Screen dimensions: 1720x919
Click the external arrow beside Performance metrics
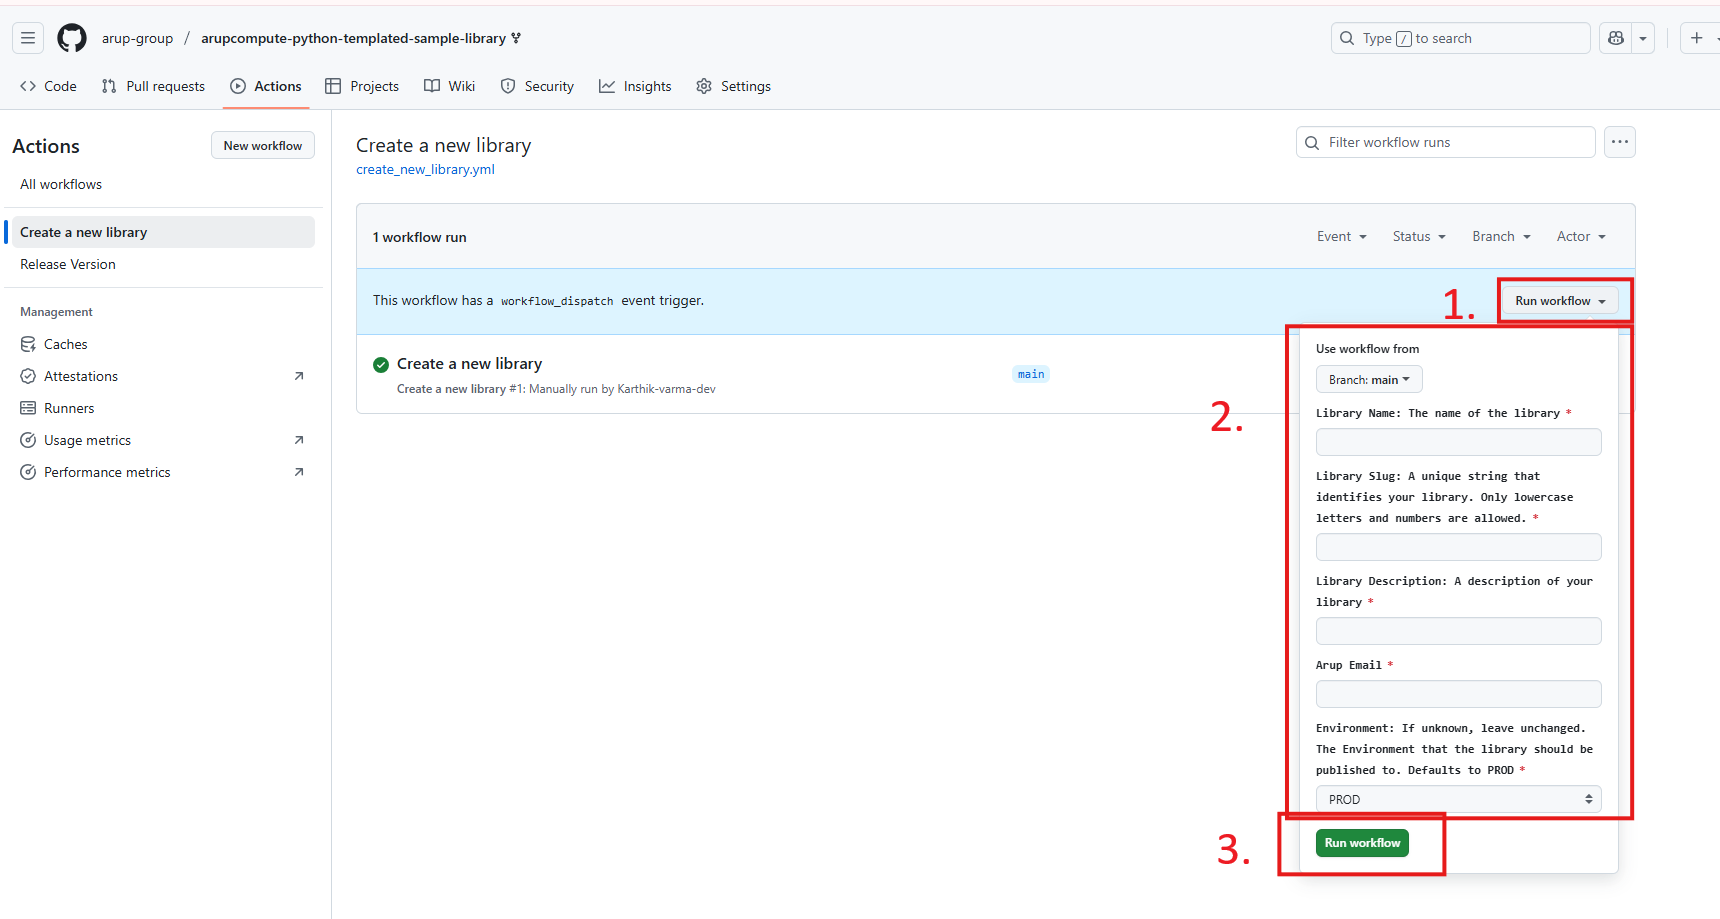point(299,472)
